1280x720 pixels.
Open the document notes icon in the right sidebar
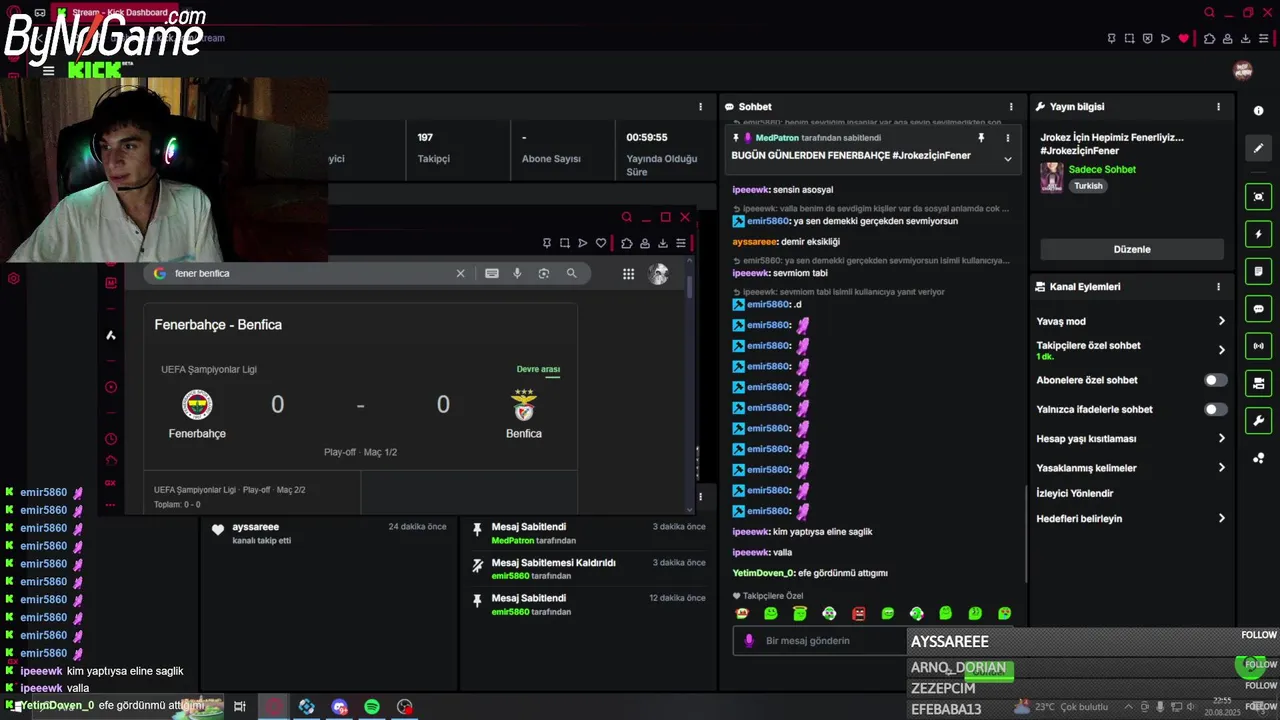[x=1259, y=271]
